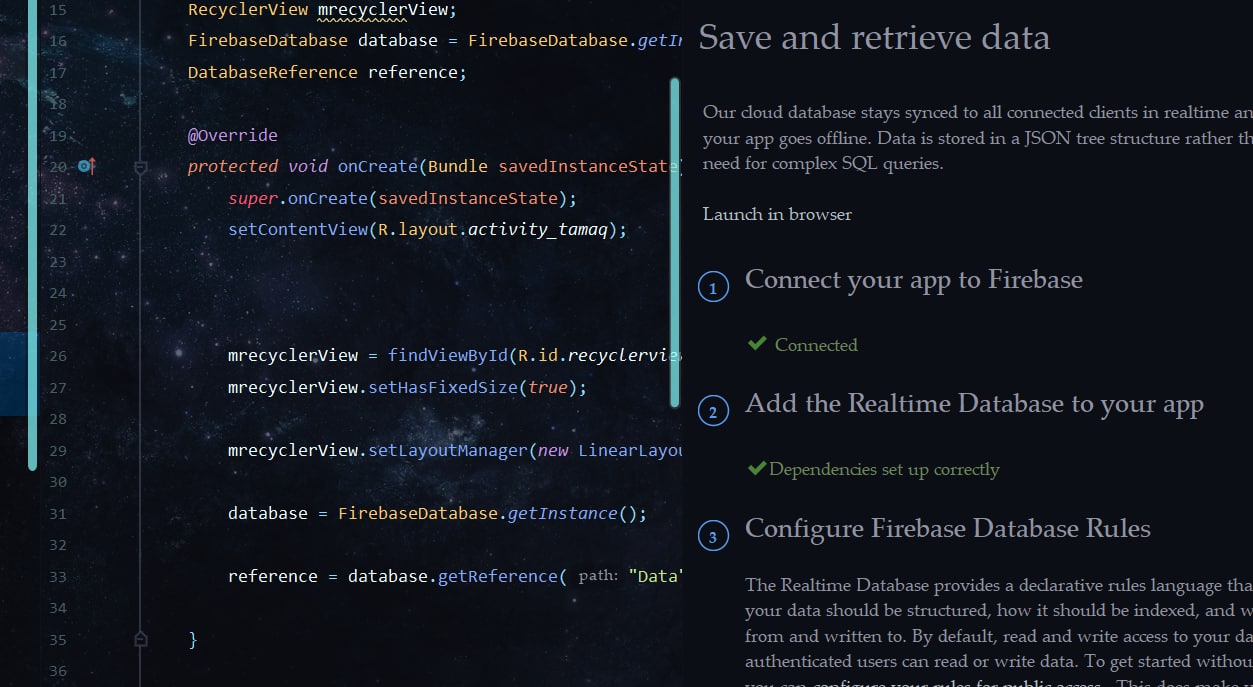Select the step 3 circle badge
This screenshot has height=687, width=1253.
[x=713, y=537]
